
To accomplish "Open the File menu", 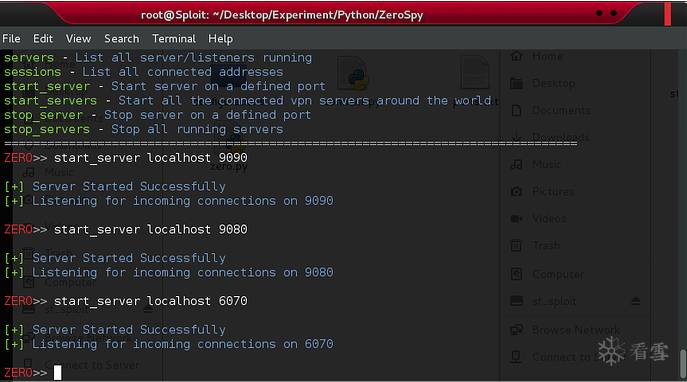I will coord(11,39).
